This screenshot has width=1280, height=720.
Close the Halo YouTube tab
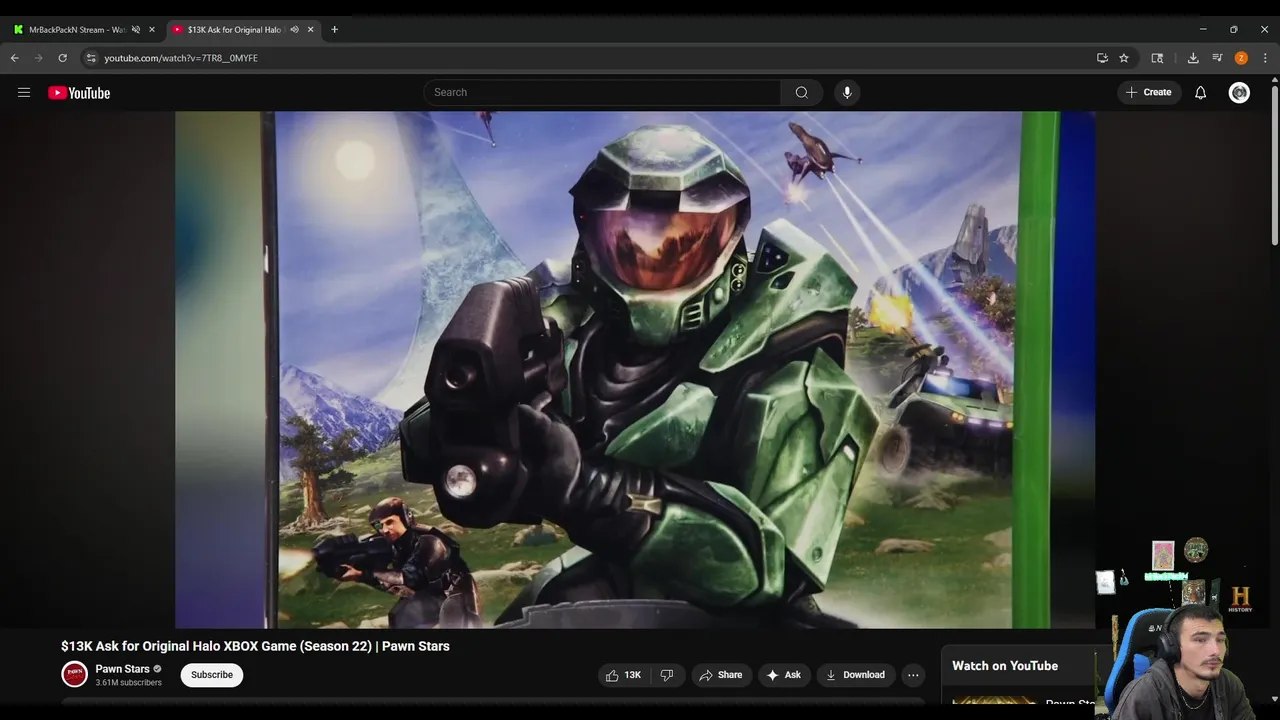pyautogui.click(x=310, y=30)
